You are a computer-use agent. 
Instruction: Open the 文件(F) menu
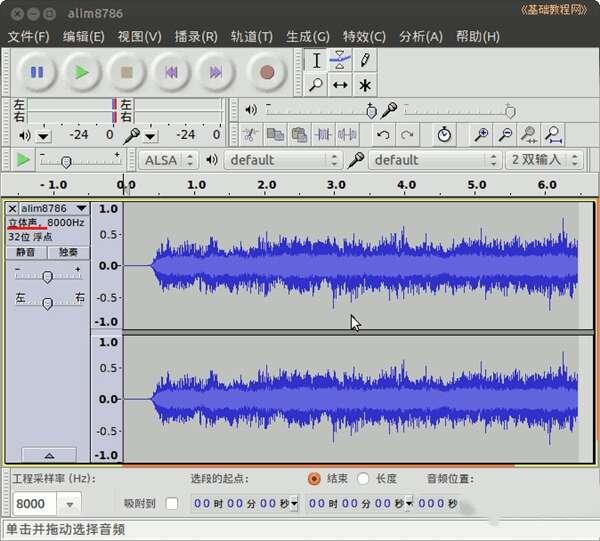tap(28, 36)
